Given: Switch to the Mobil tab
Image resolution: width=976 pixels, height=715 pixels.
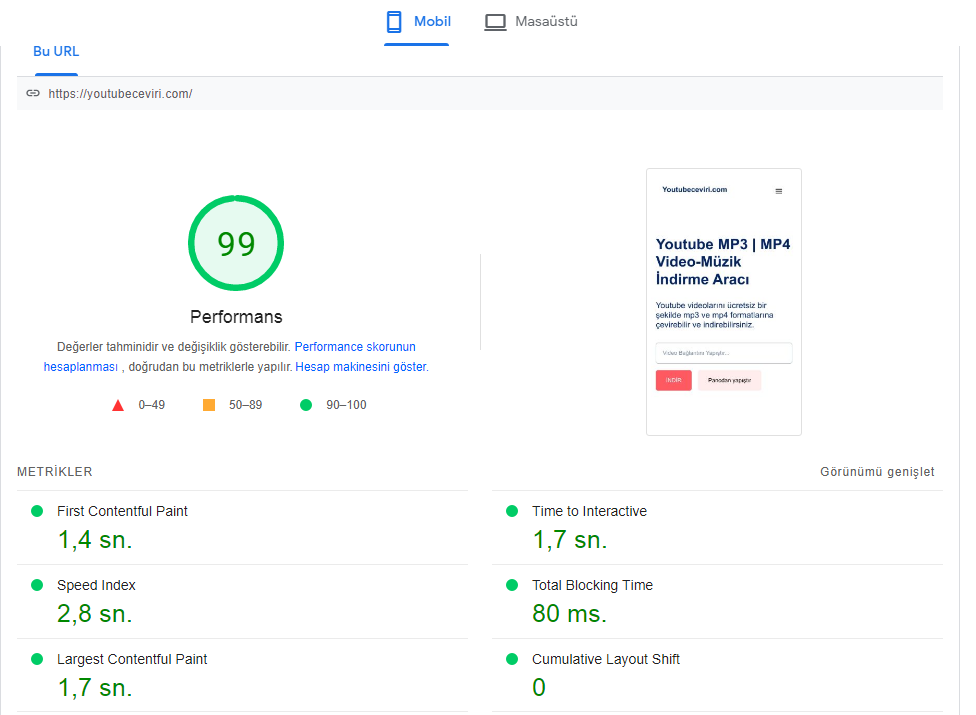Looking at the screenshot, I should (417, 22).
